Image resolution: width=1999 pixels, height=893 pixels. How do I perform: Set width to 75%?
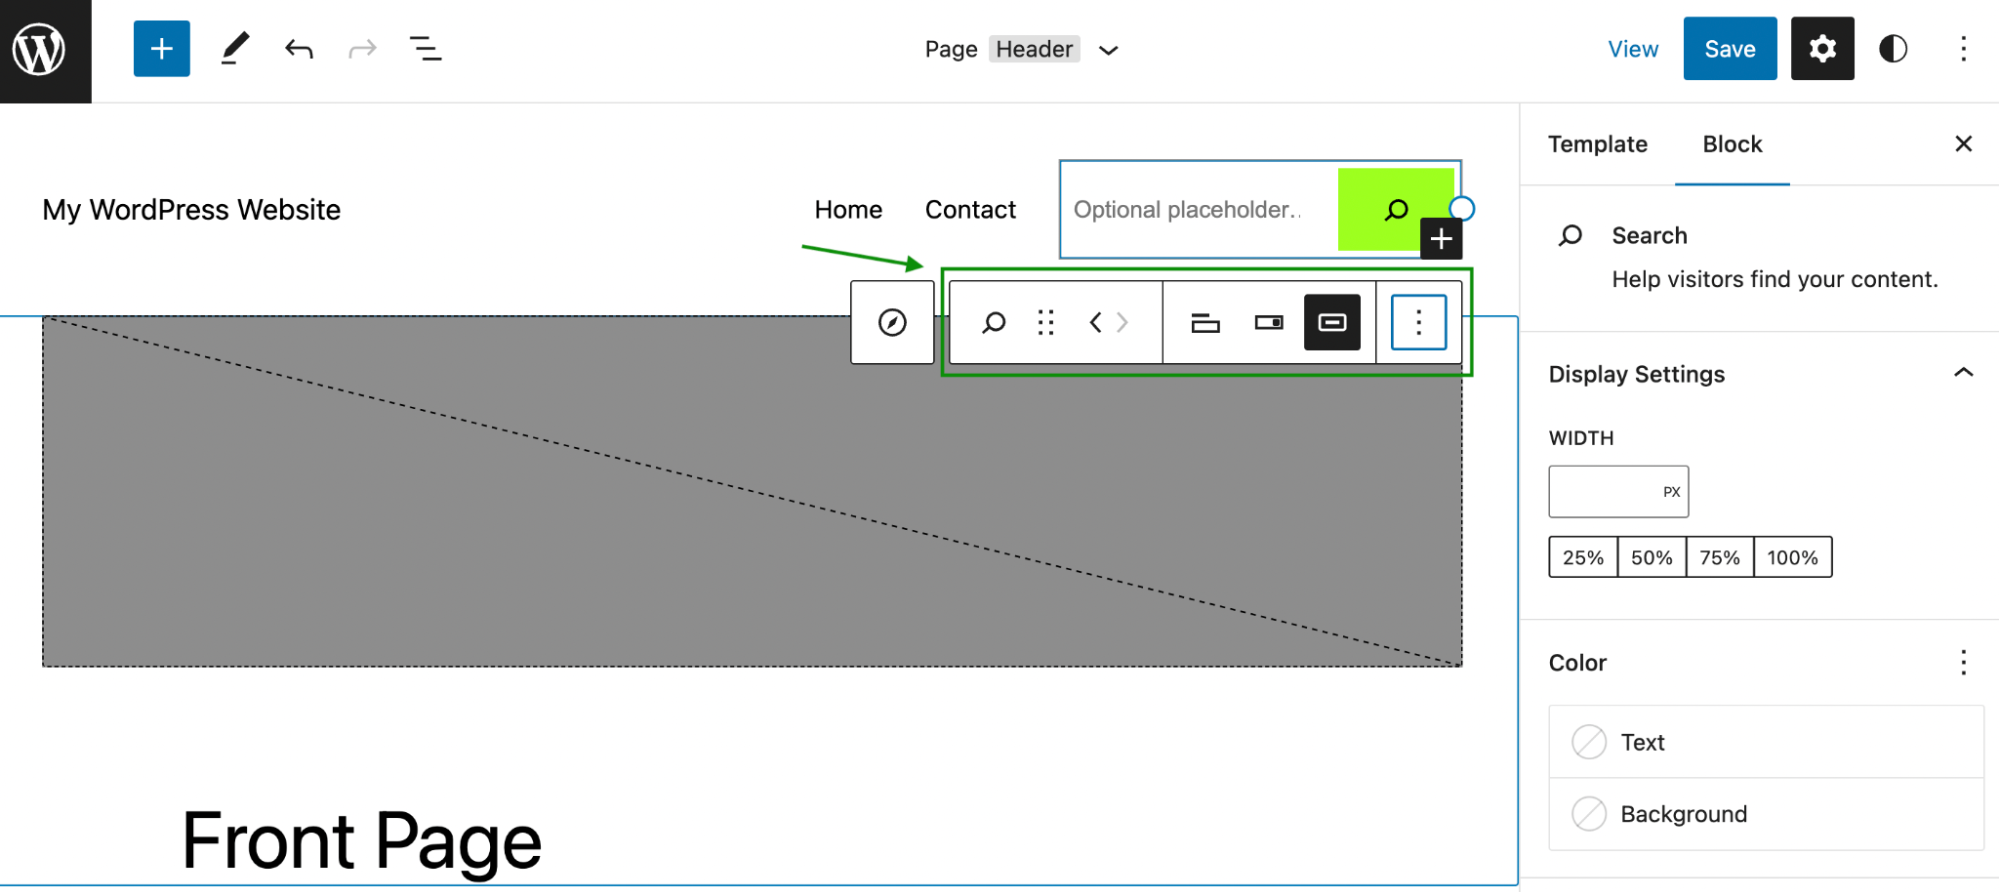(1719, 557)
